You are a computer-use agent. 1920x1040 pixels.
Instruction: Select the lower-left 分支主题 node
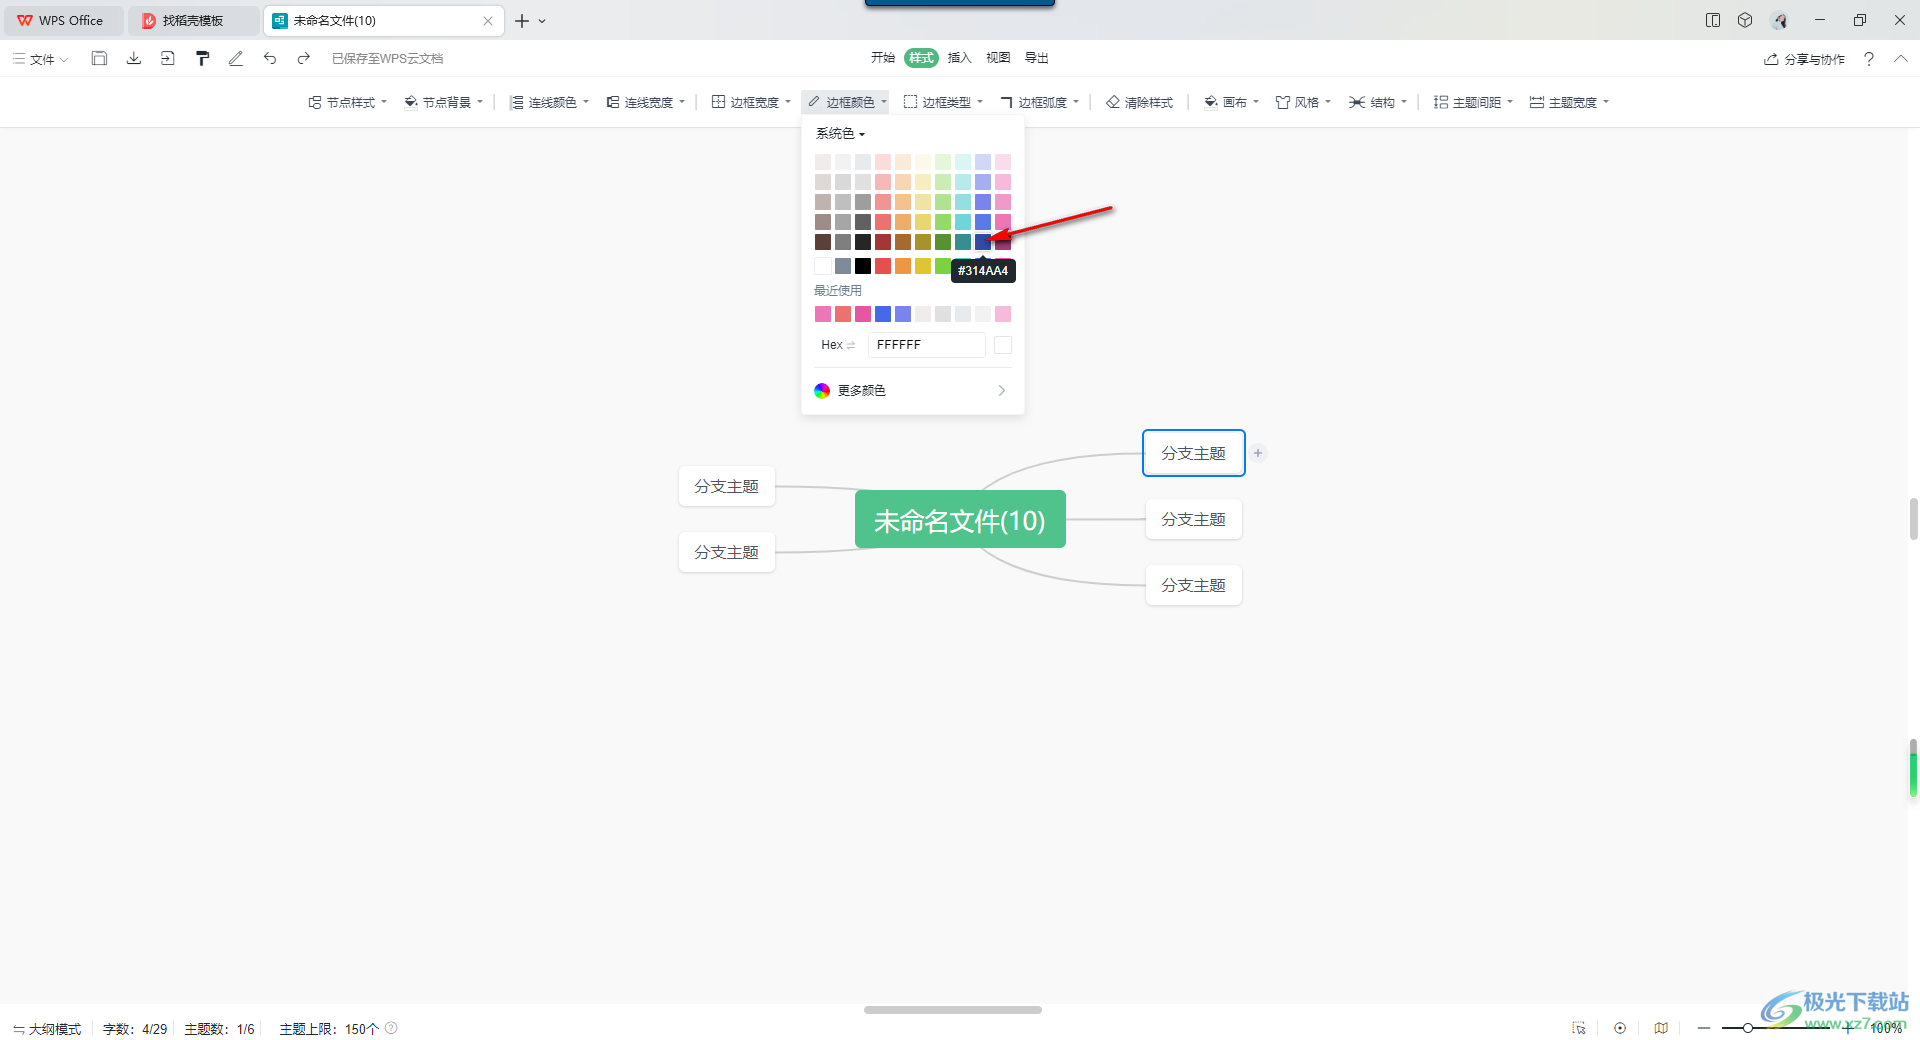coord(727,552)
